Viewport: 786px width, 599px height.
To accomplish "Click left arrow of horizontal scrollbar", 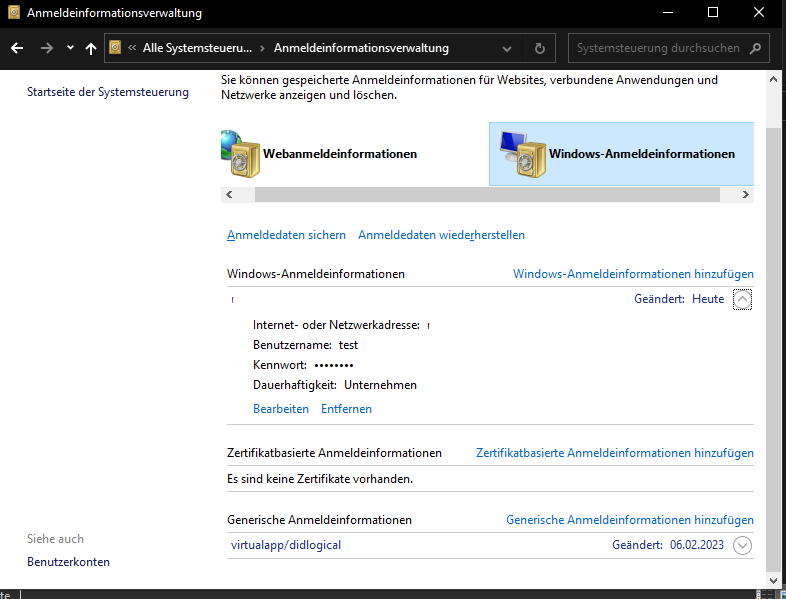I will 229,194.
